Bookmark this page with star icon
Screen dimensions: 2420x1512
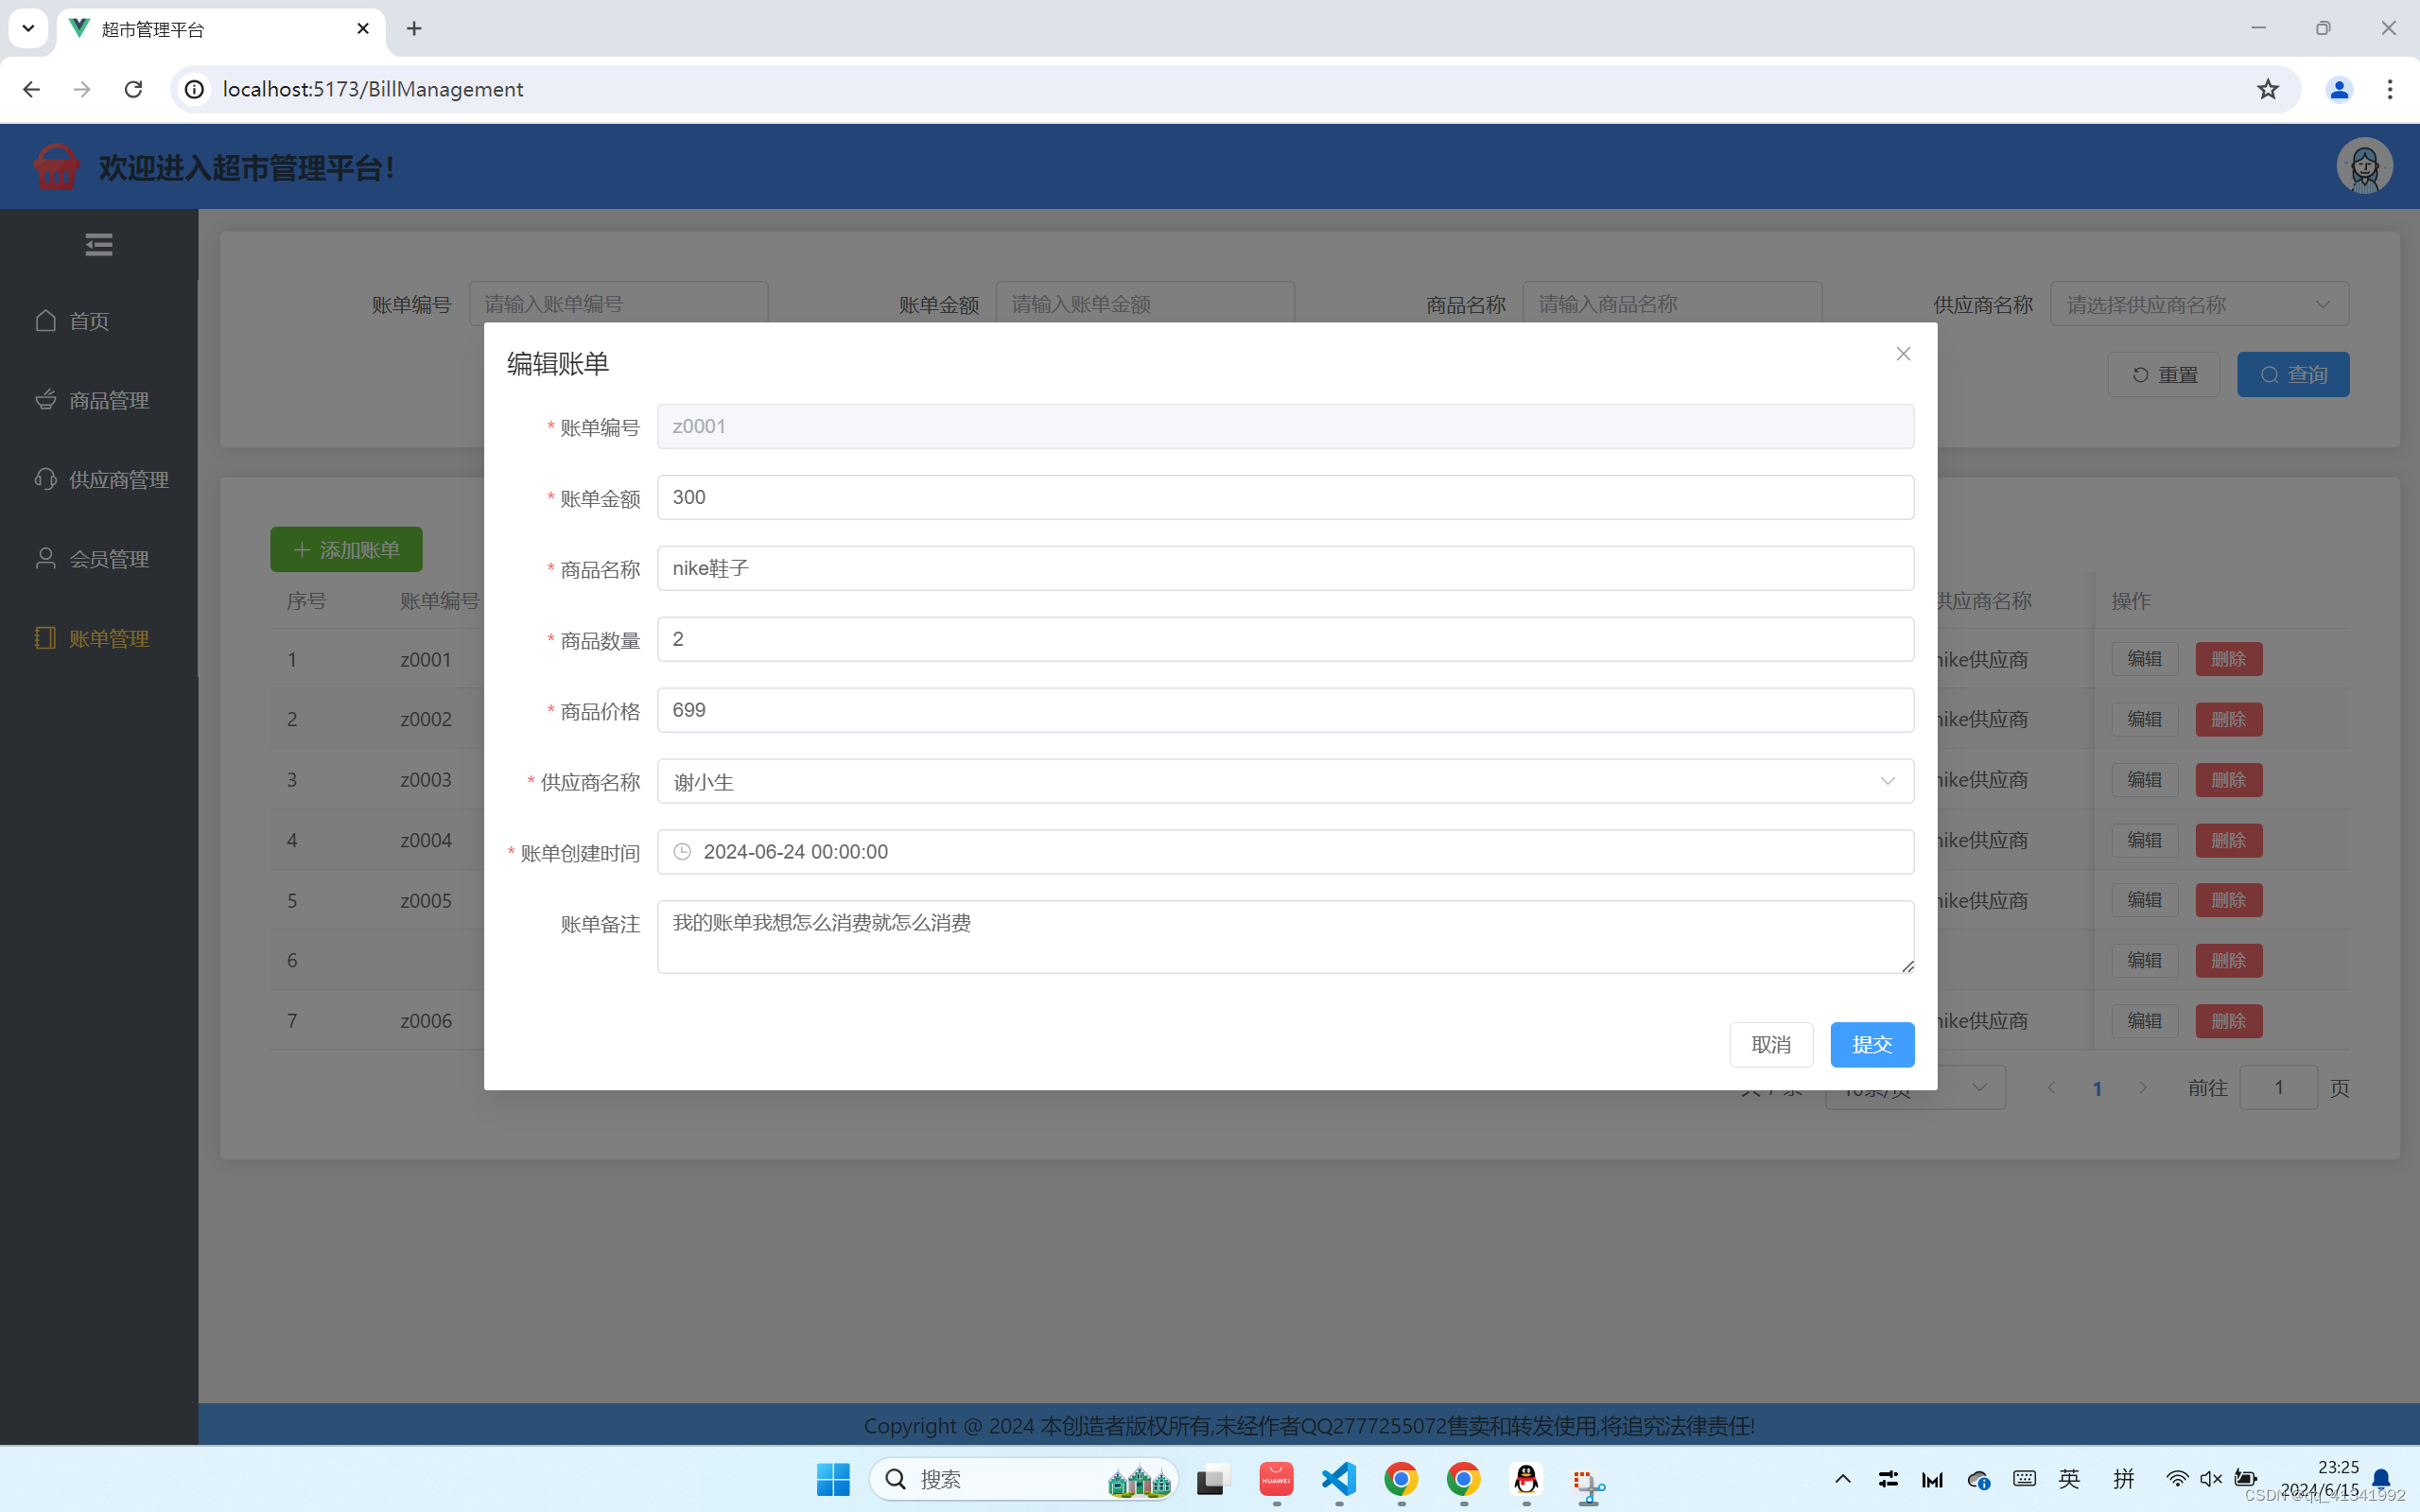point(2267,89)
